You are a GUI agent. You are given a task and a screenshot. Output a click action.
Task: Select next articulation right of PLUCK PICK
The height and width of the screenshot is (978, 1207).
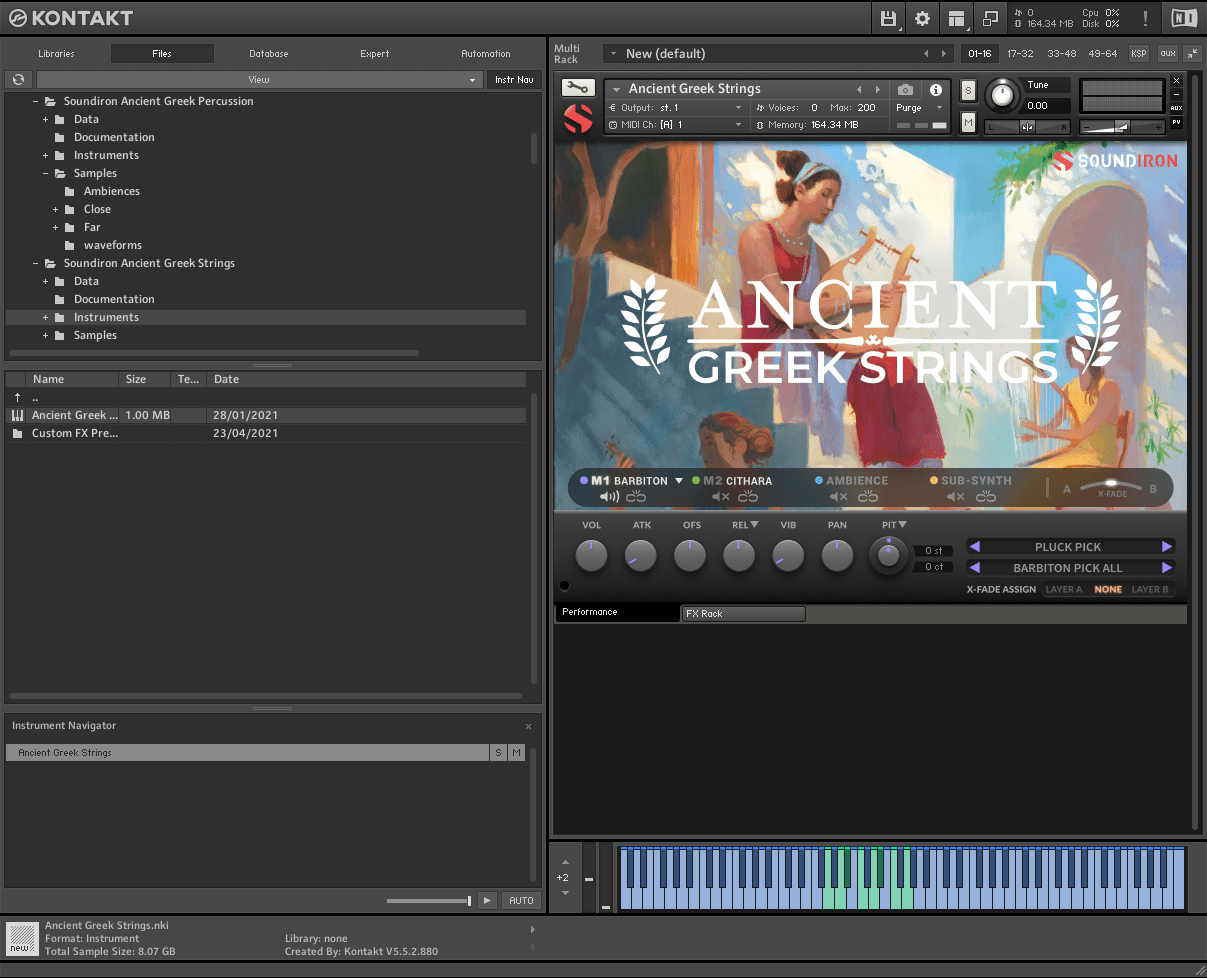(1166, 547)
